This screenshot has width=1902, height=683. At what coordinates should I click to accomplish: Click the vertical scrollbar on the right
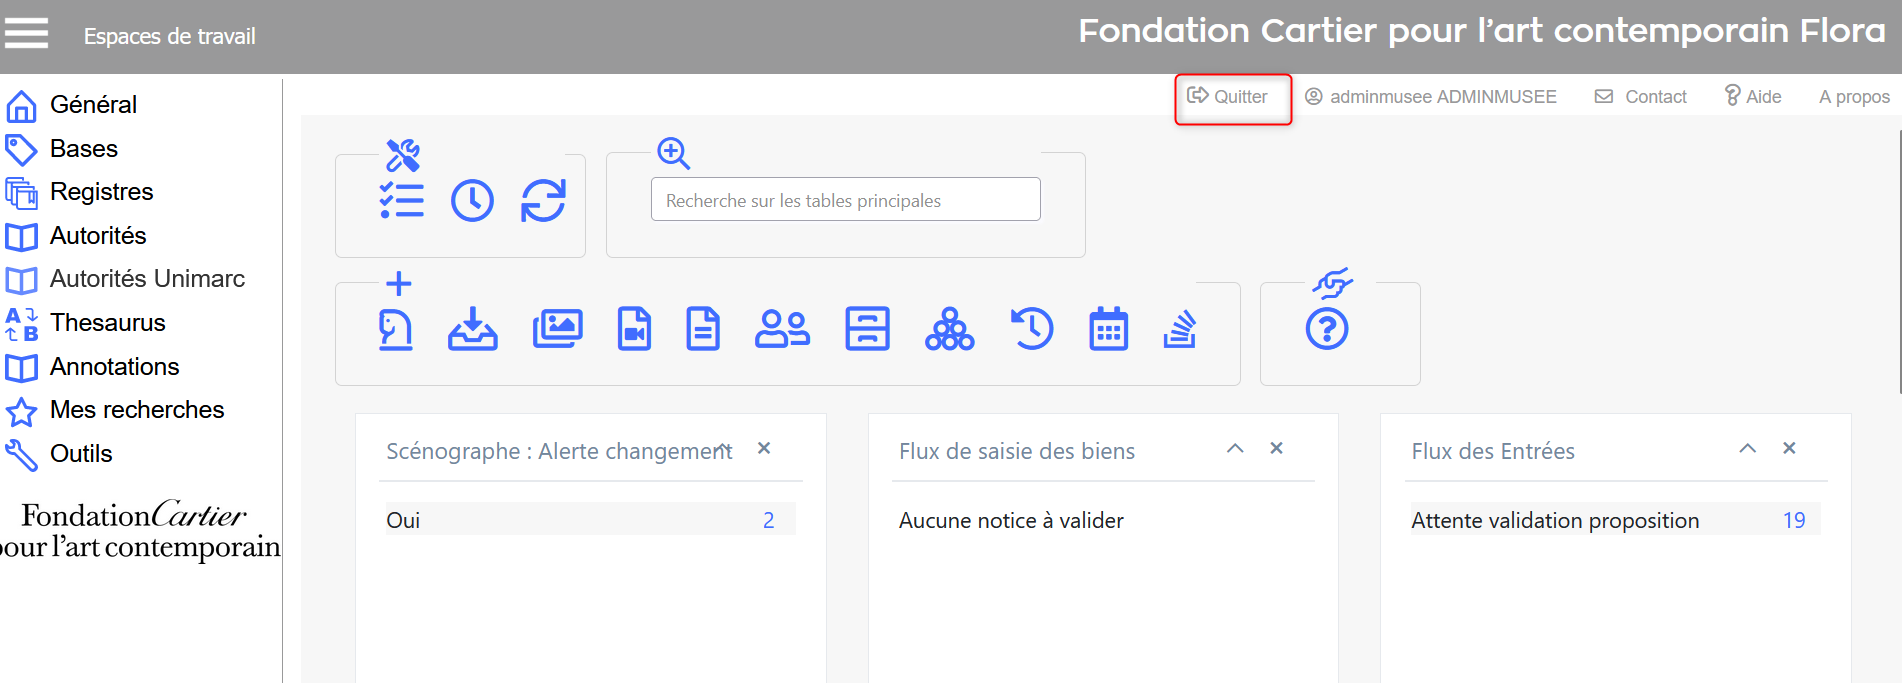pyautogui.click(x=1899, y=260)
